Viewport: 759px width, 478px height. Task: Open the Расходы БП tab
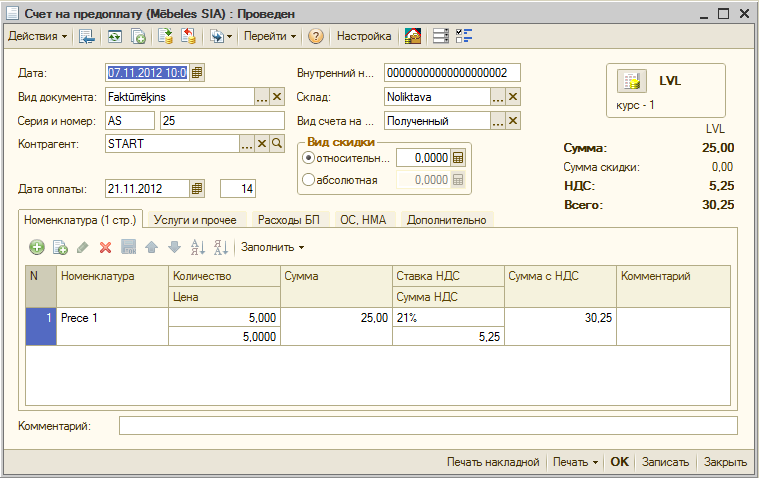point(289,220)
